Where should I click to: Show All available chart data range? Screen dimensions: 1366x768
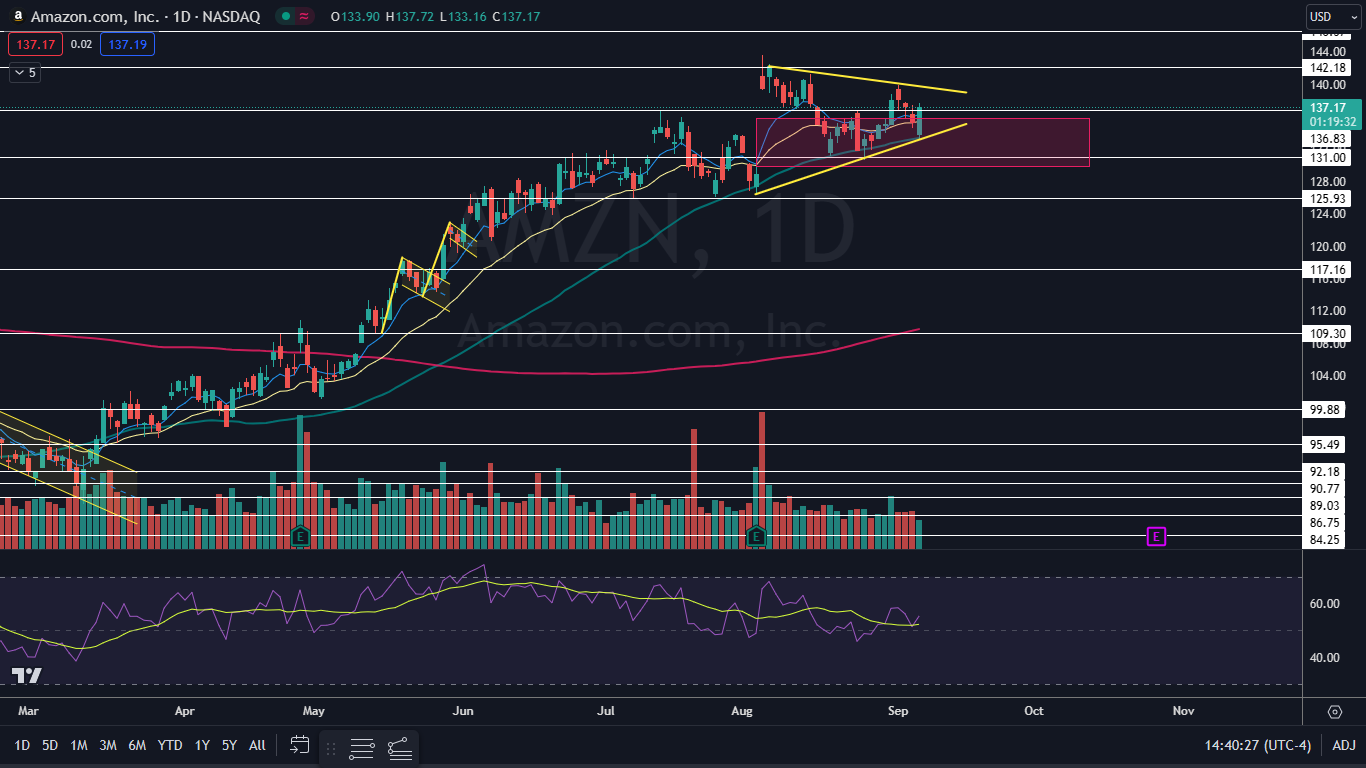(x=257, y=745)
